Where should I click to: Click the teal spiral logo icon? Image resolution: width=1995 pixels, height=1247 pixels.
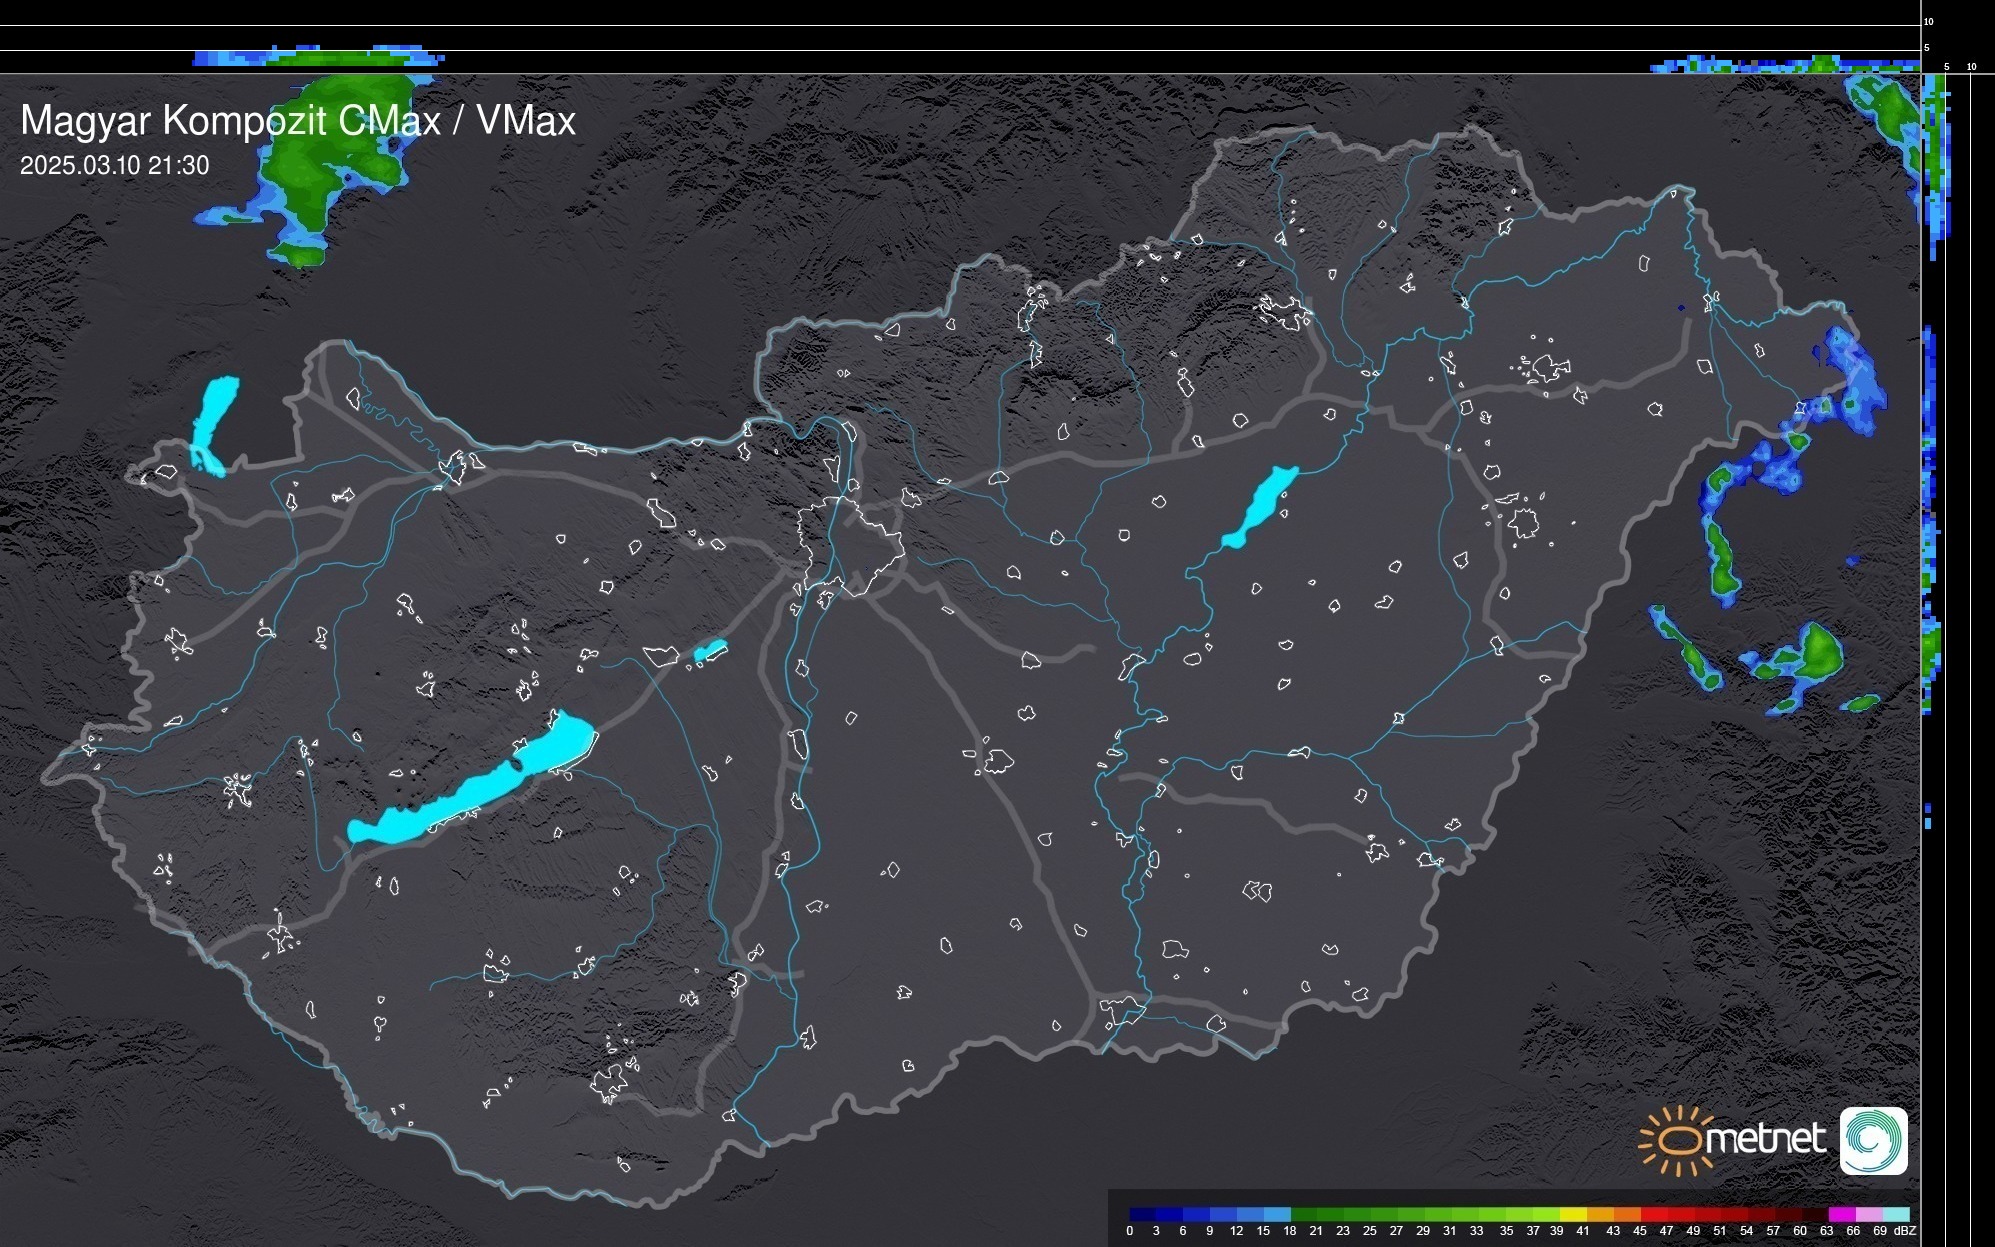(1873, 1140)
